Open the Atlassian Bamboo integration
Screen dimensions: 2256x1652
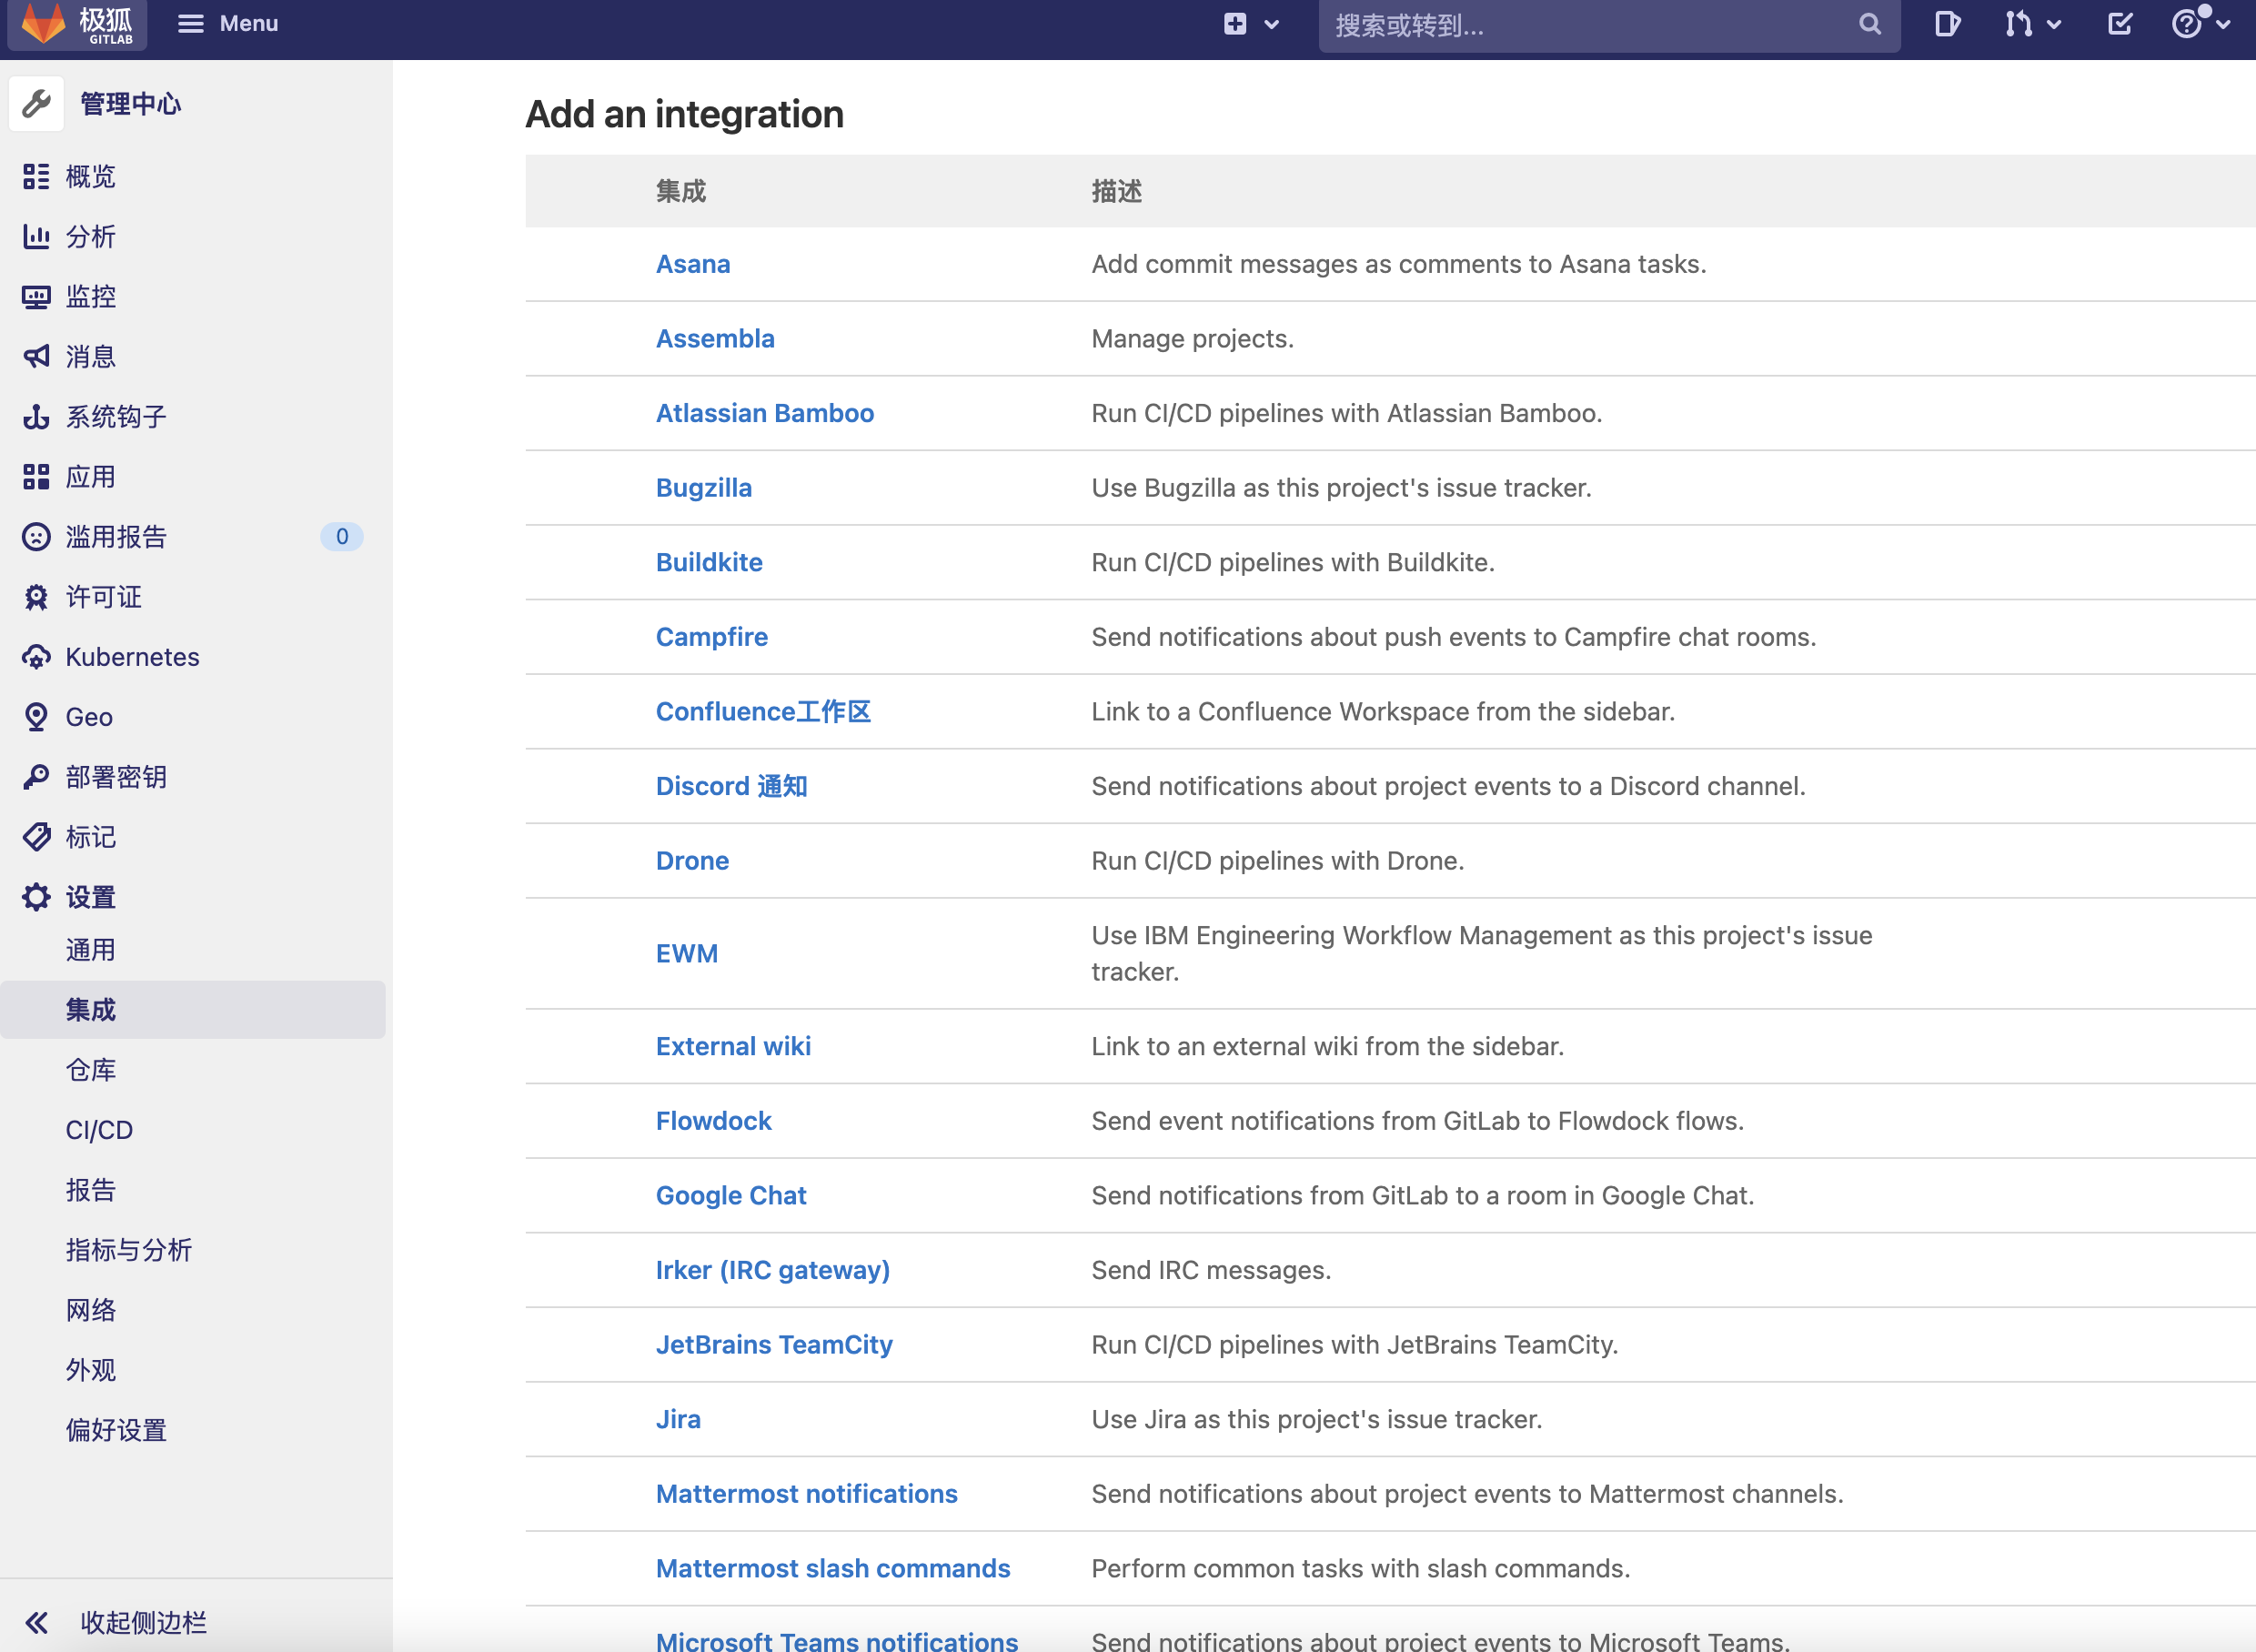point(764,413)
